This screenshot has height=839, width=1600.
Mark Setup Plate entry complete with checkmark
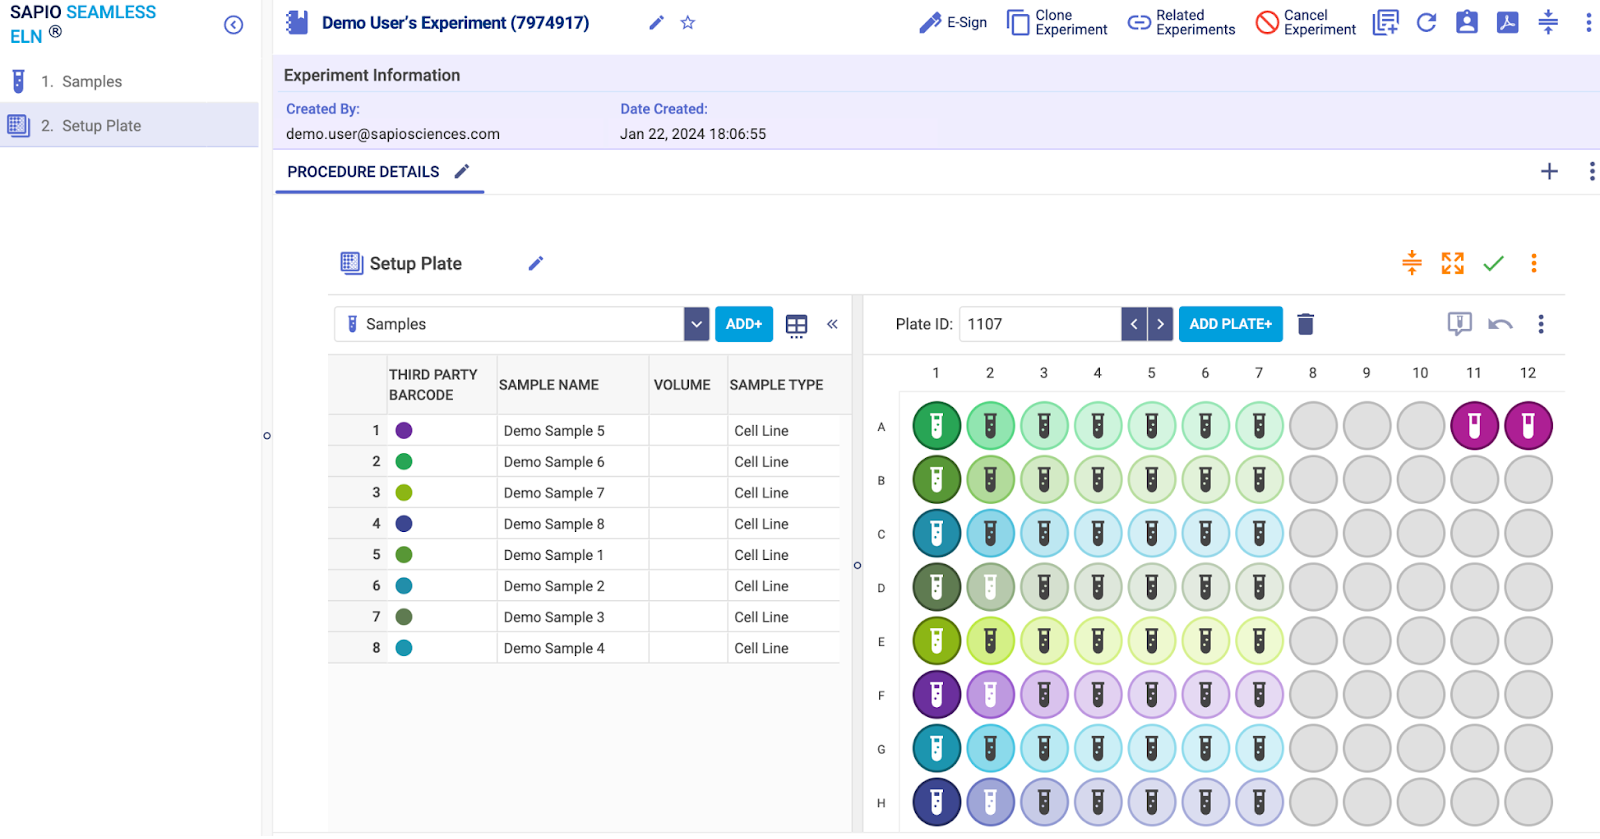pyautogui.click(x=1493, y=263)
